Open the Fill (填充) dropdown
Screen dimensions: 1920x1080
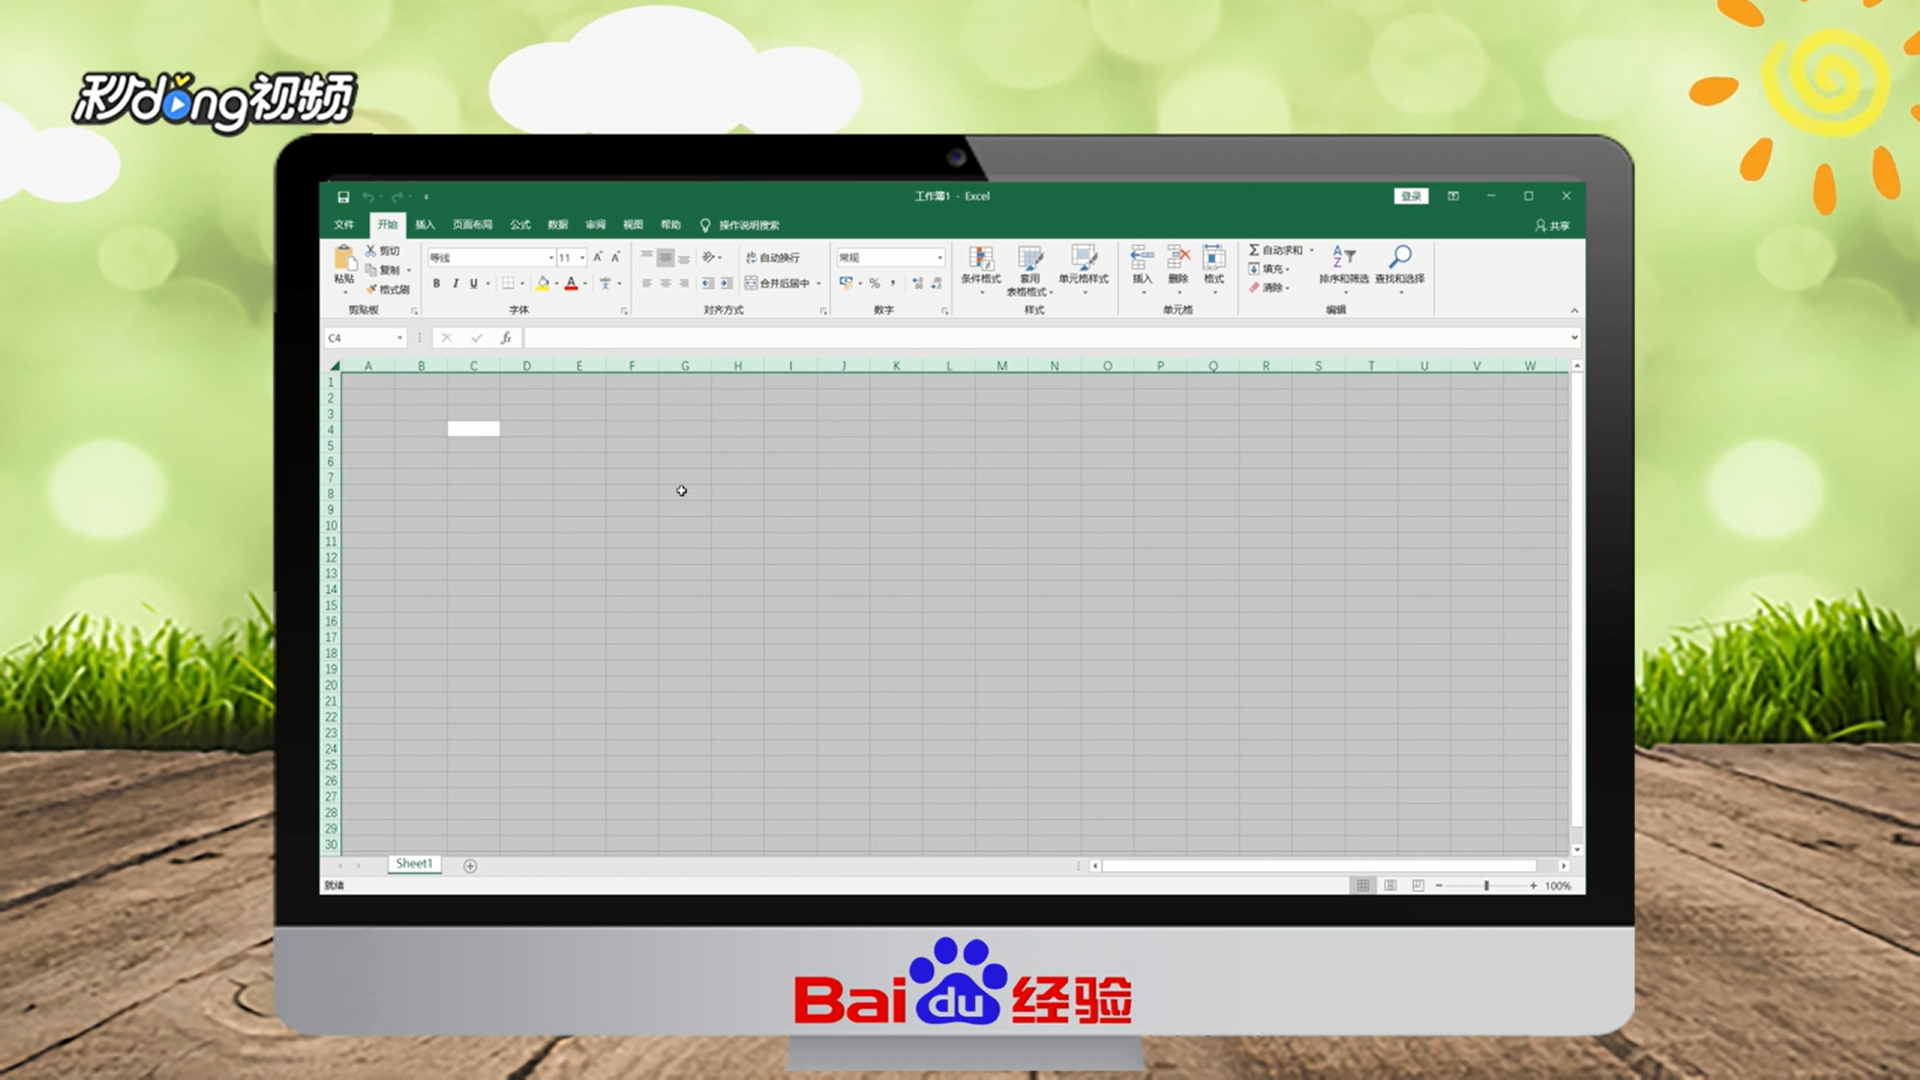click(1269, 269)
